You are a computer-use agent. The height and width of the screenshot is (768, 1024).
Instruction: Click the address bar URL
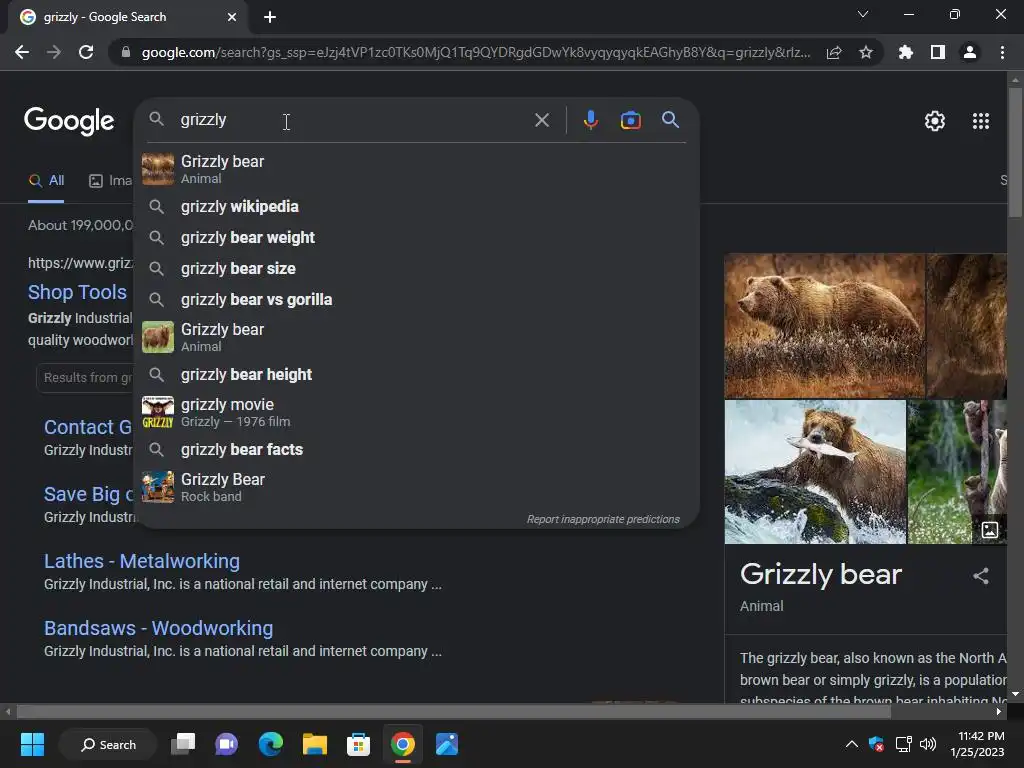[475, 52]
